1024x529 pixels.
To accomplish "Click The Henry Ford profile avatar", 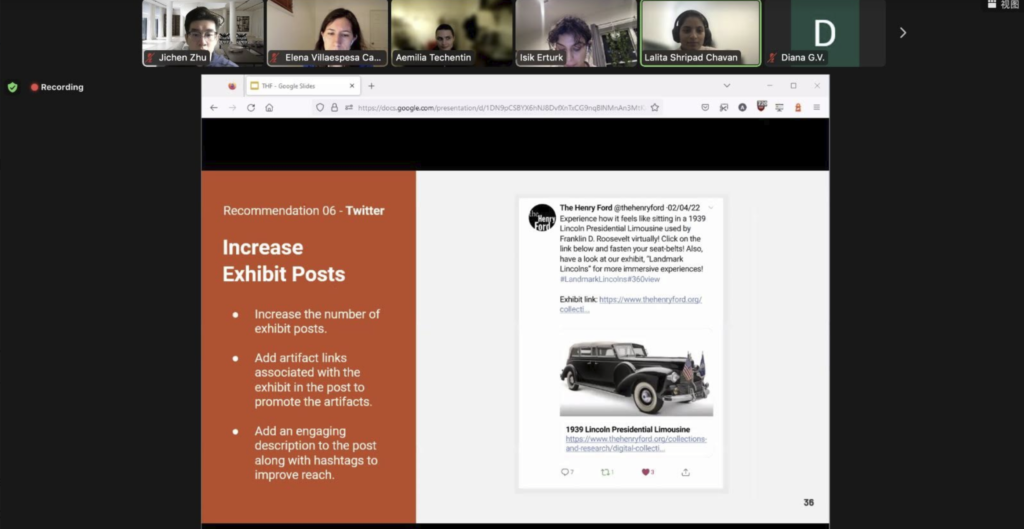I will coord(542,217).
